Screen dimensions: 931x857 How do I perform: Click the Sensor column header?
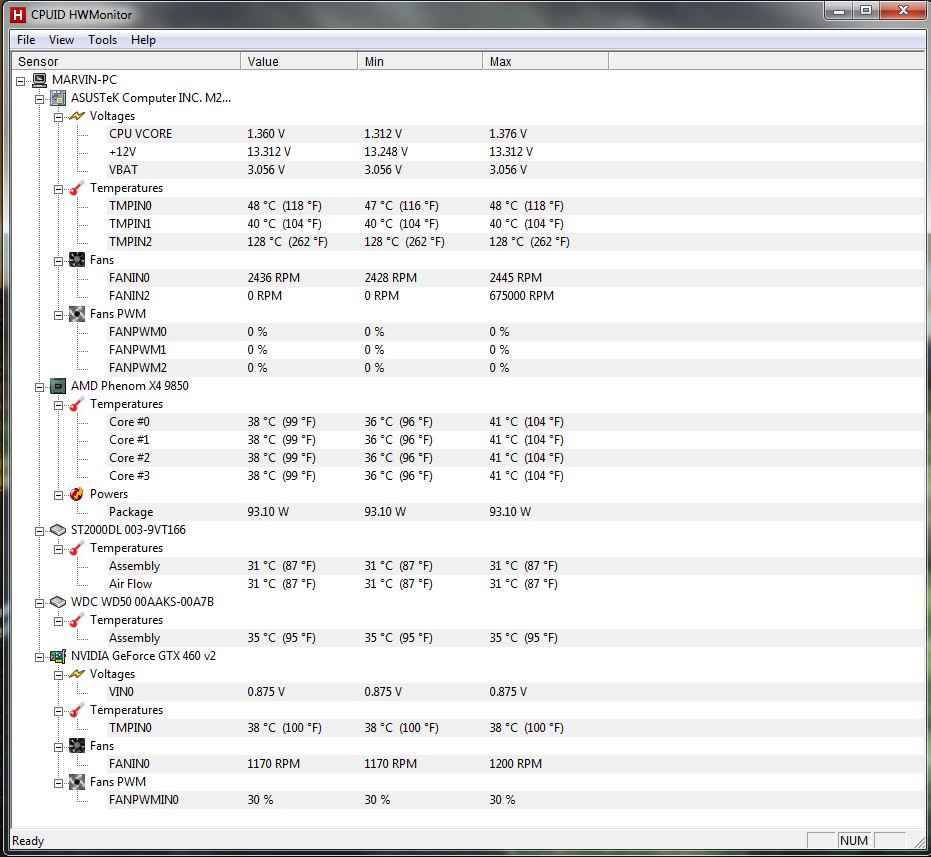[126, 61]
